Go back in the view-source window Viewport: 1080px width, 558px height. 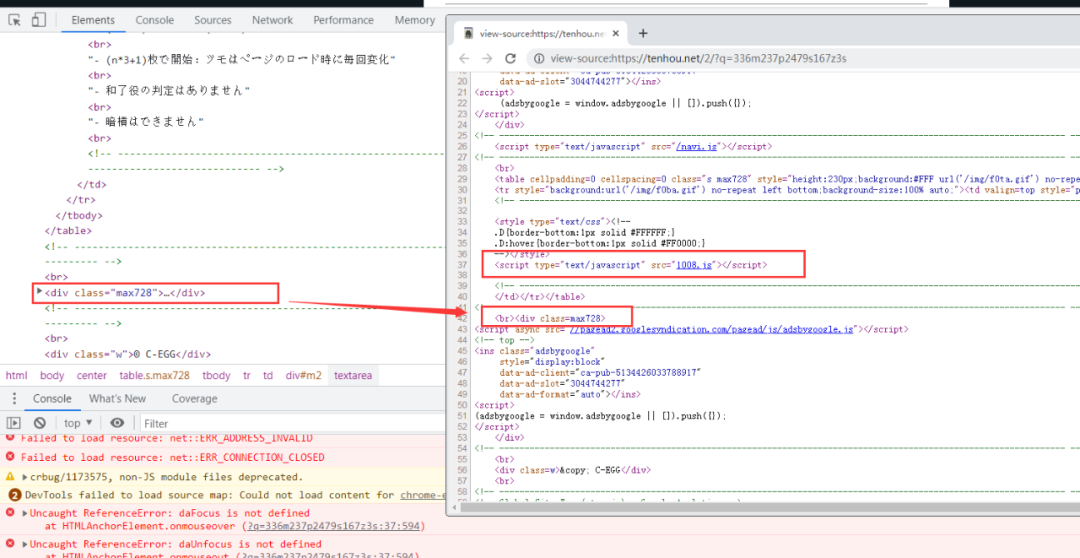464,59
